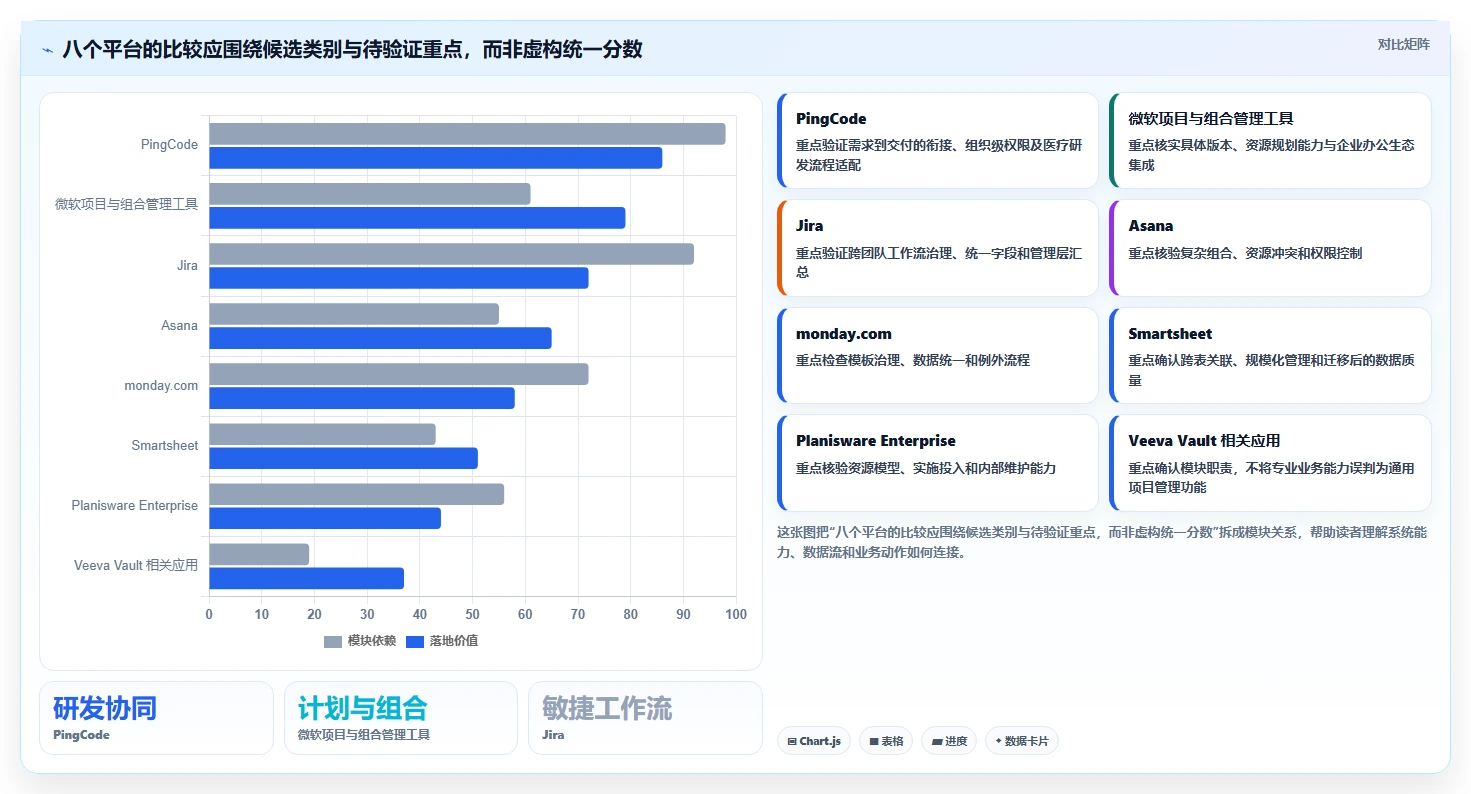Click the Planisware Enterprise y-axis label
This screenshot has width=1471, height=794.
[135, 506]
